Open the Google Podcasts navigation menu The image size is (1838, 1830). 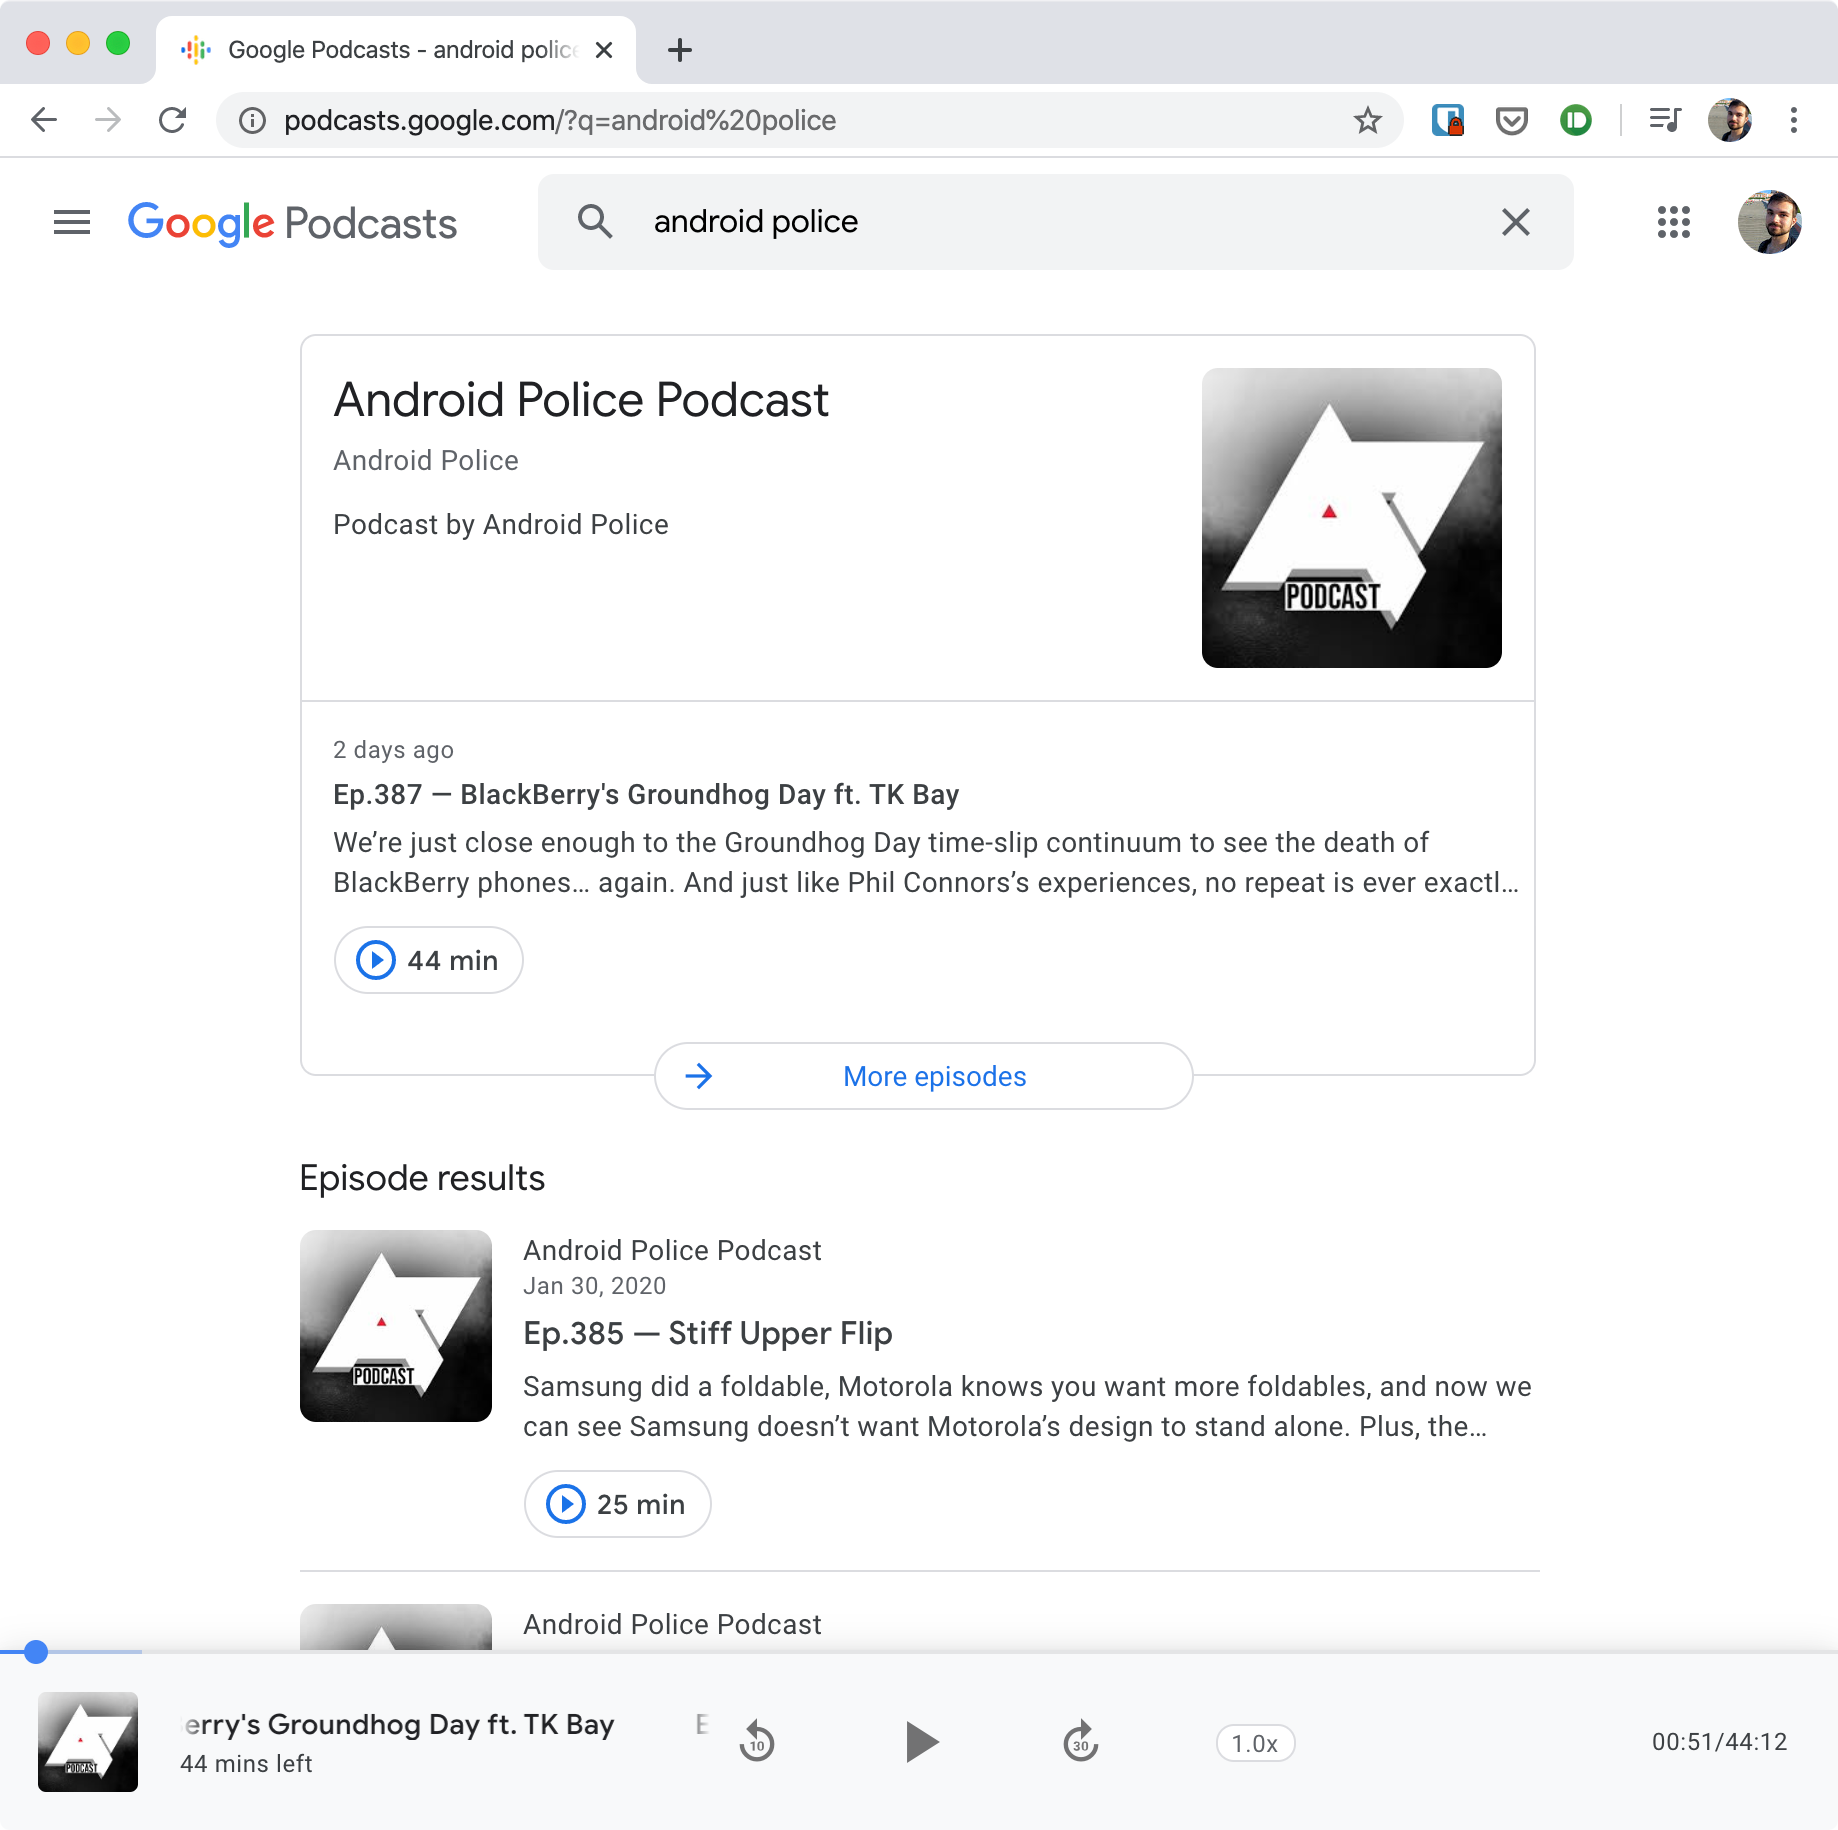click(x=71, y=222)
